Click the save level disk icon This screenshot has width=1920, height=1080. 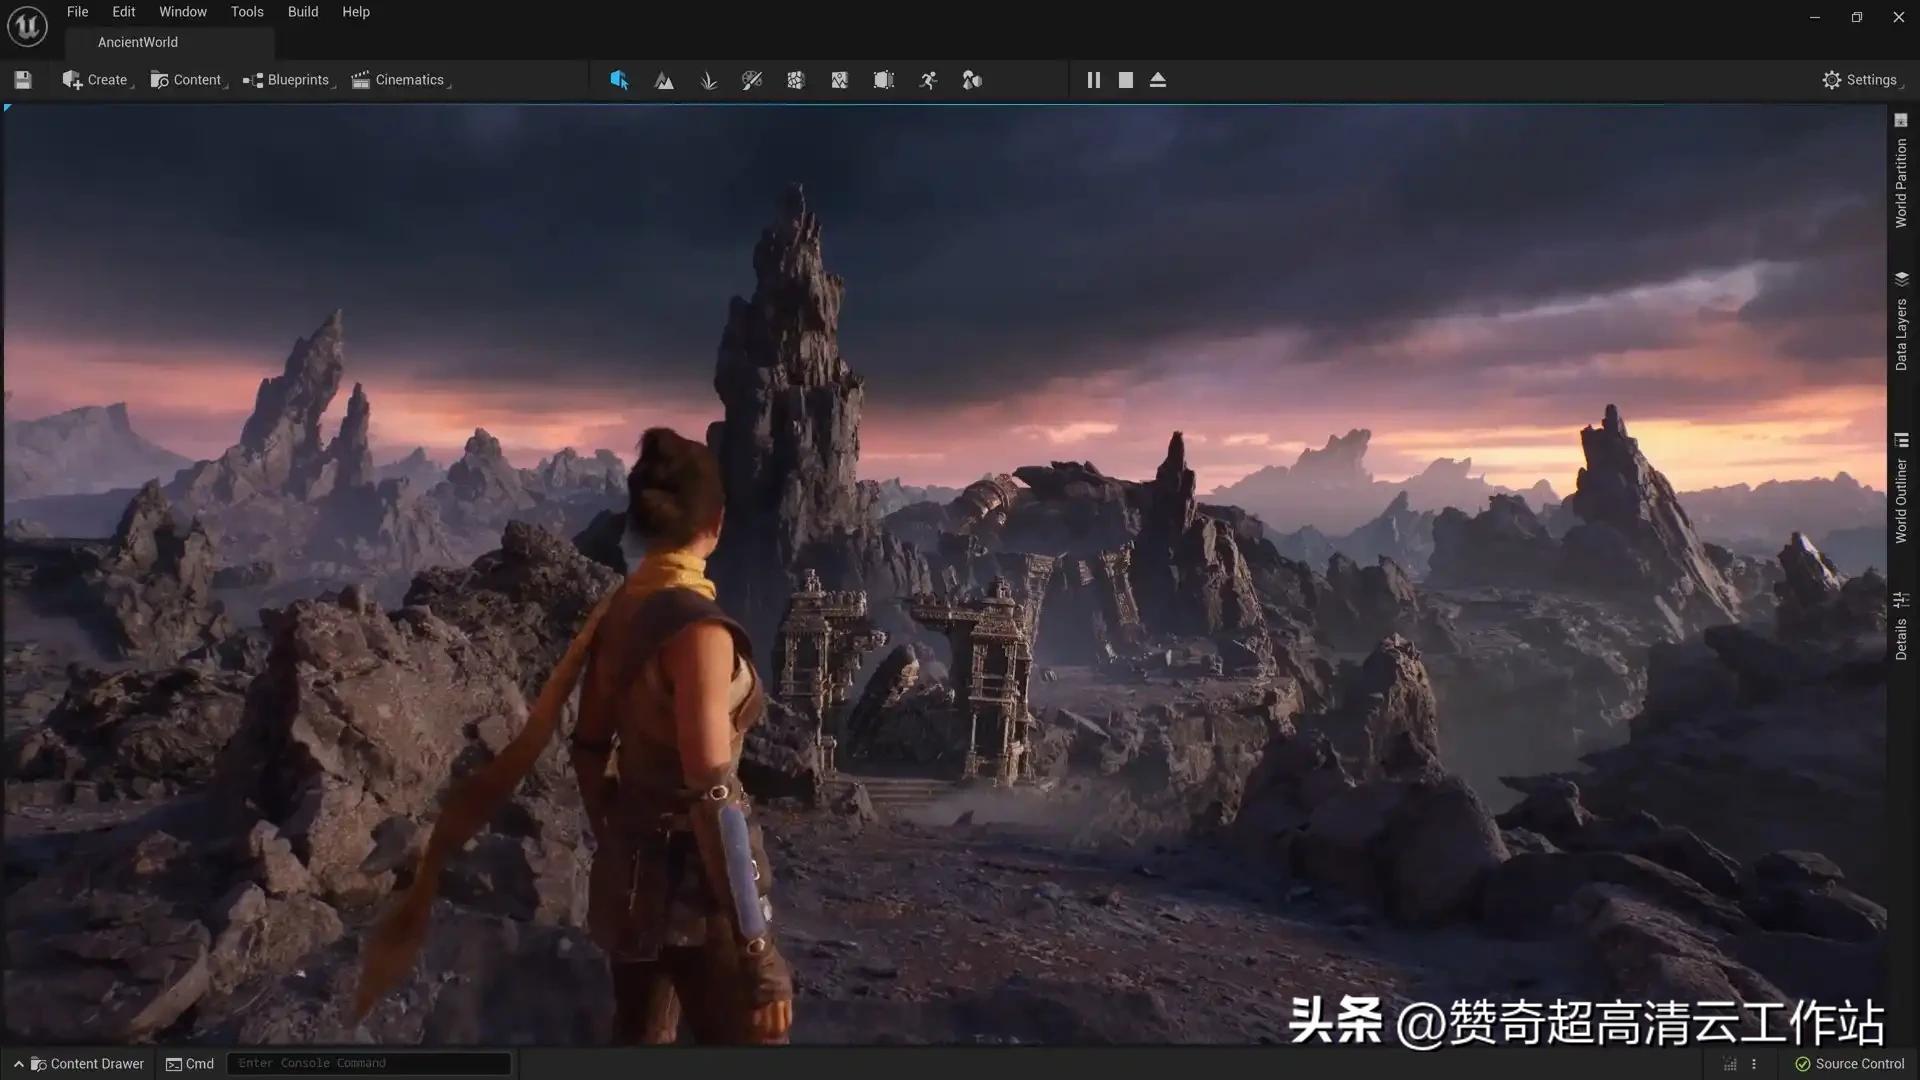pos(23,80)
